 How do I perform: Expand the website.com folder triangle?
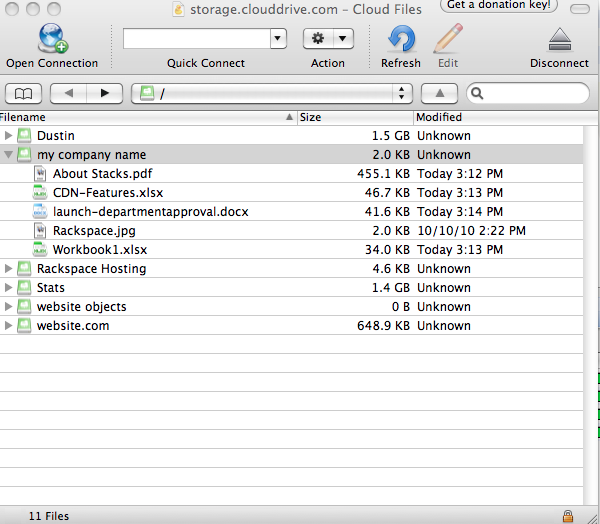coord(8,325)
